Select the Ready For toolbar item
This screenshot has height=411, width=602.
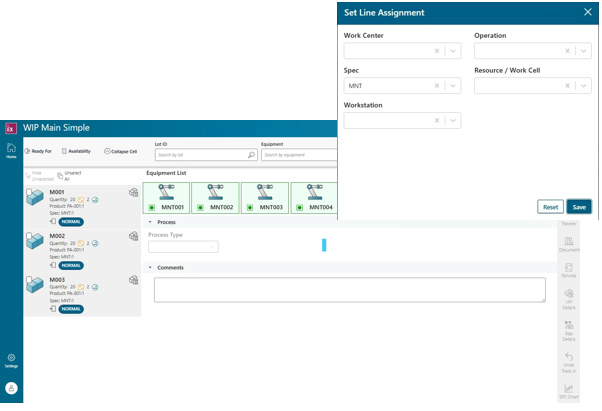click(x=39, y=151)
